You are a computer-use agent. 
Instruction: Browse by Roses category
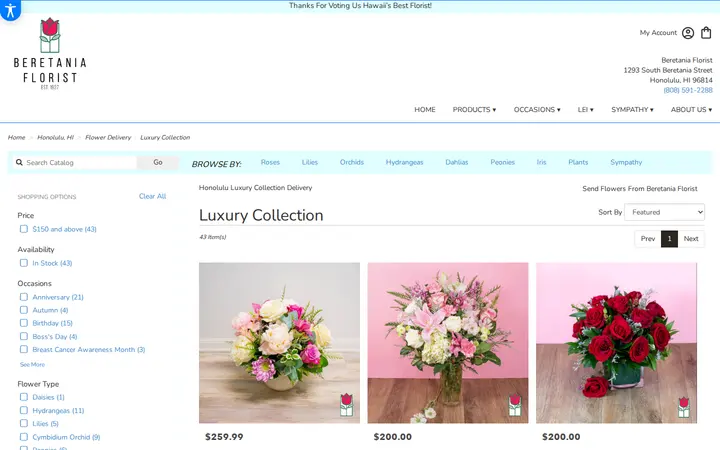270,162
